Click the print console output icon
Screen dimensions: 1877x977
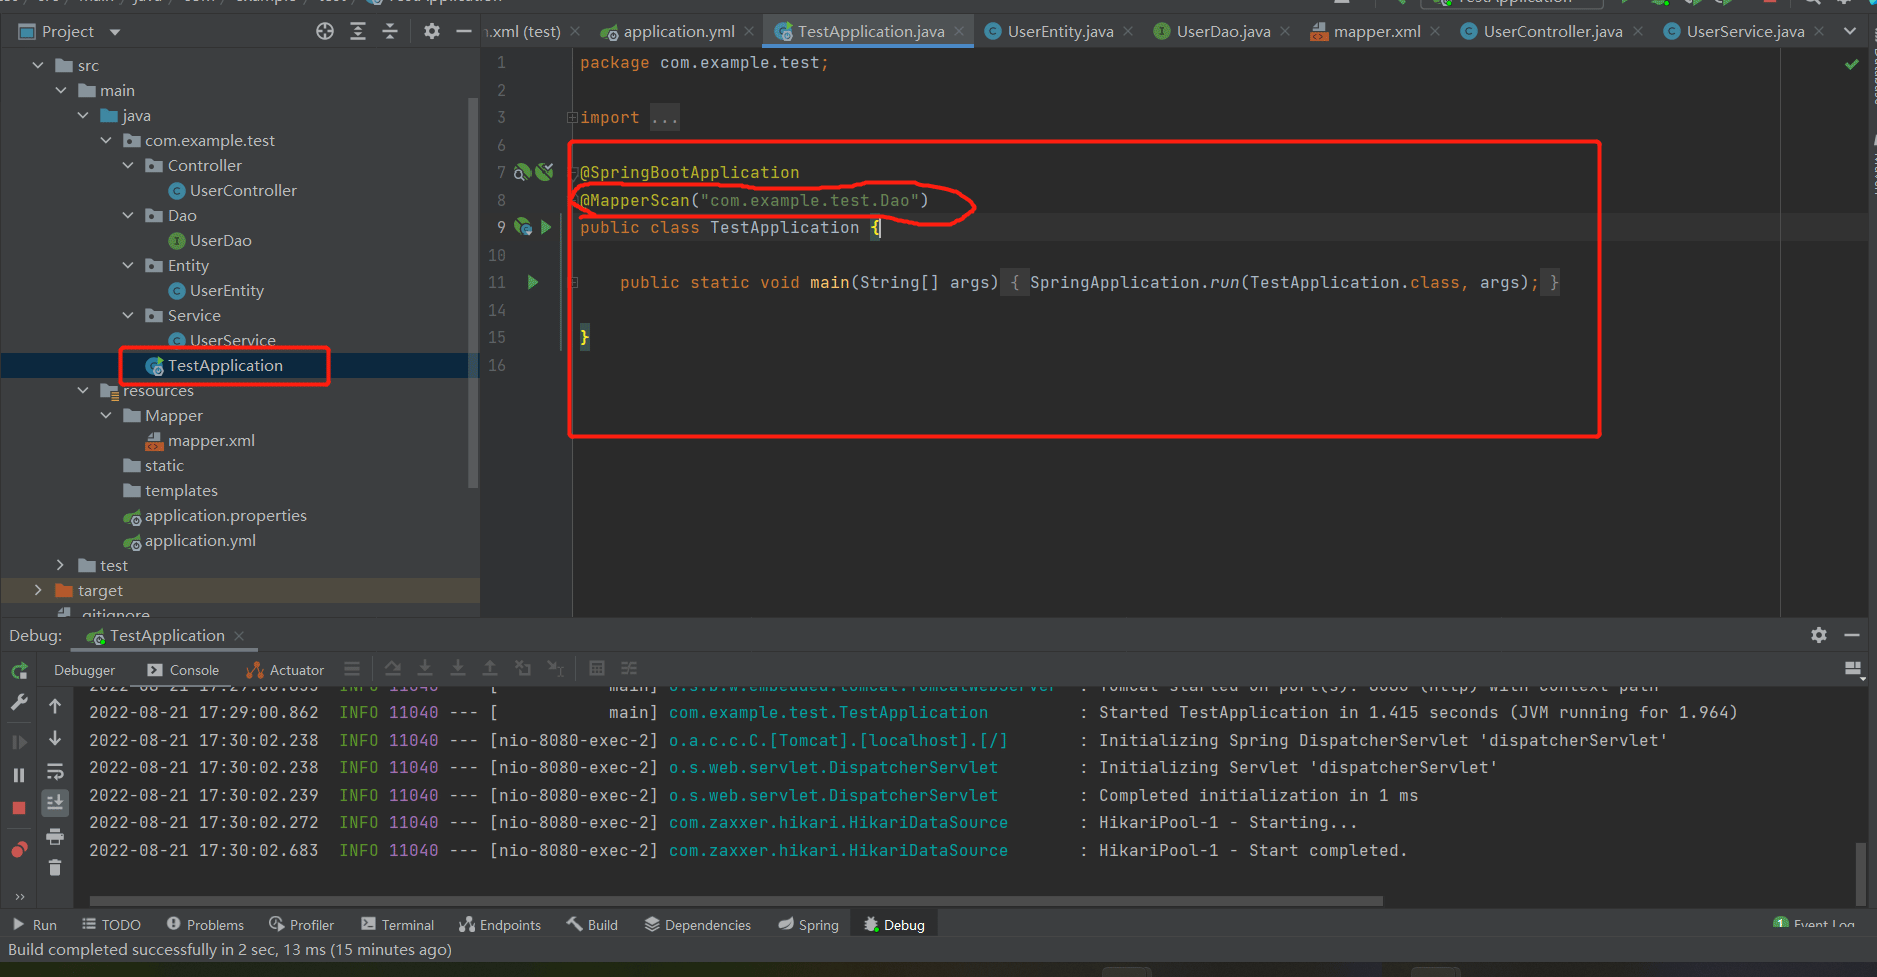[x=55, y=836]
